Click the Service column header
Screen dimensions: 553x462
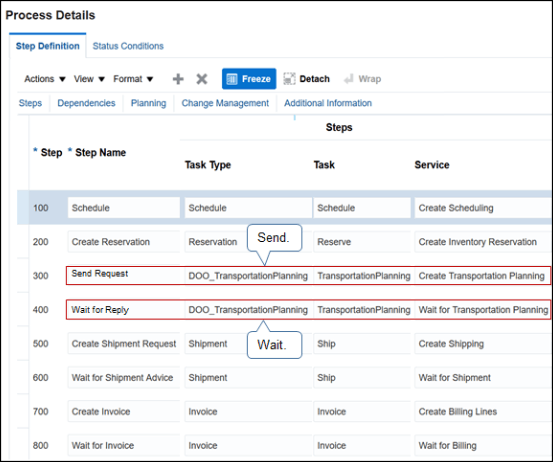point(432,165)
